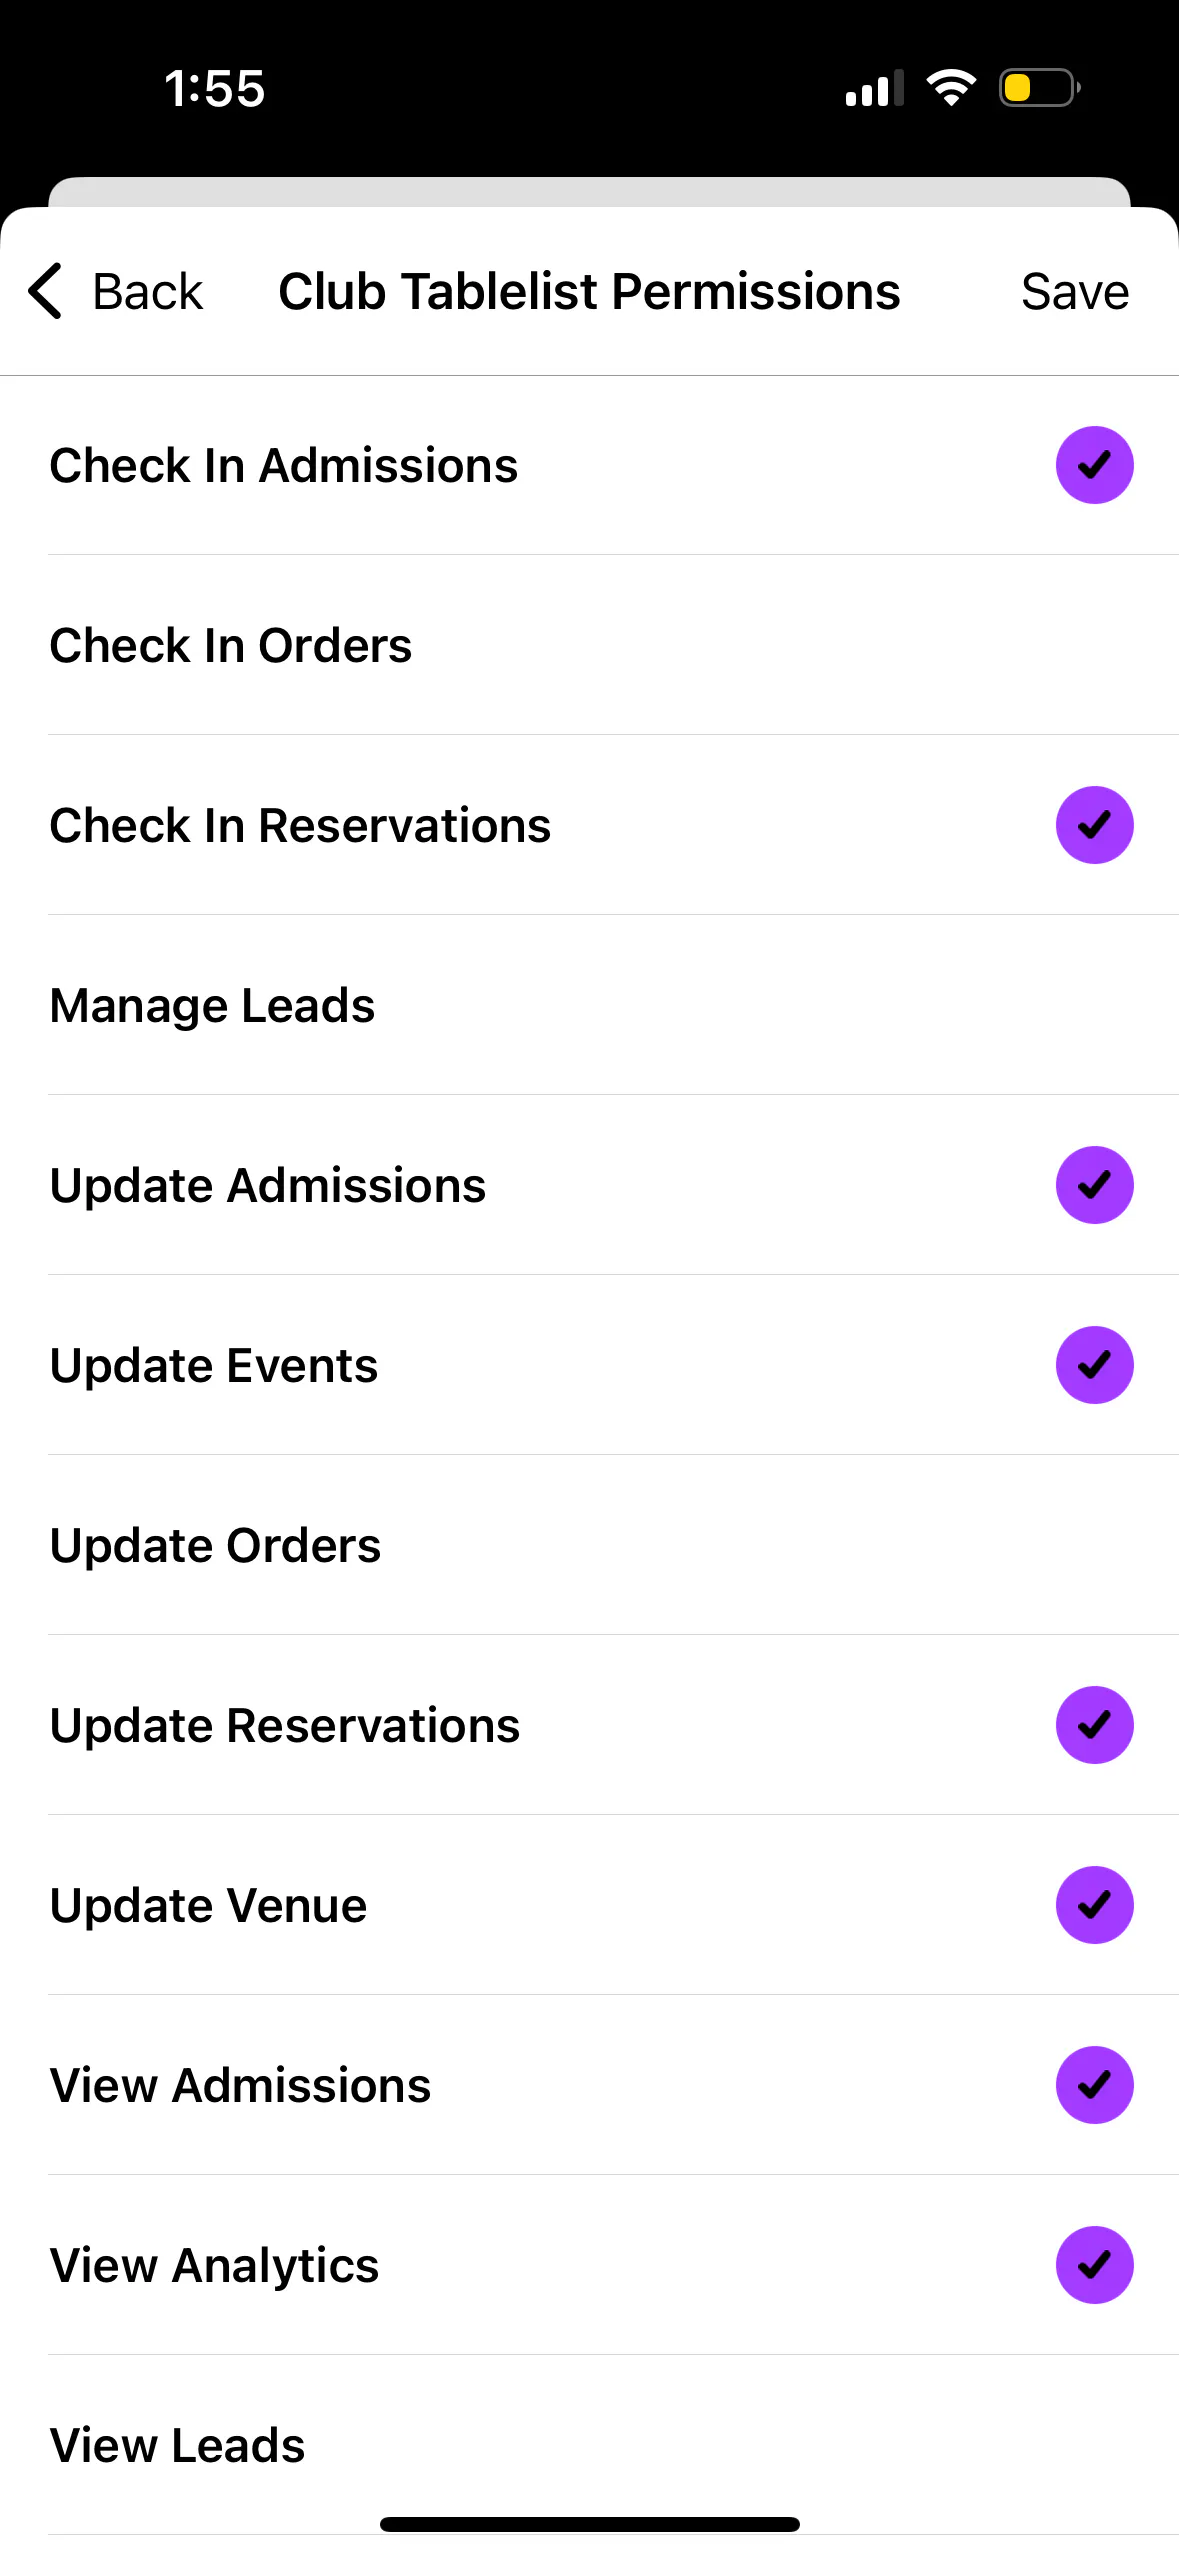
Task: Uncheck View Admissions purple checkmark
Action: (x=1094, y=2085)
